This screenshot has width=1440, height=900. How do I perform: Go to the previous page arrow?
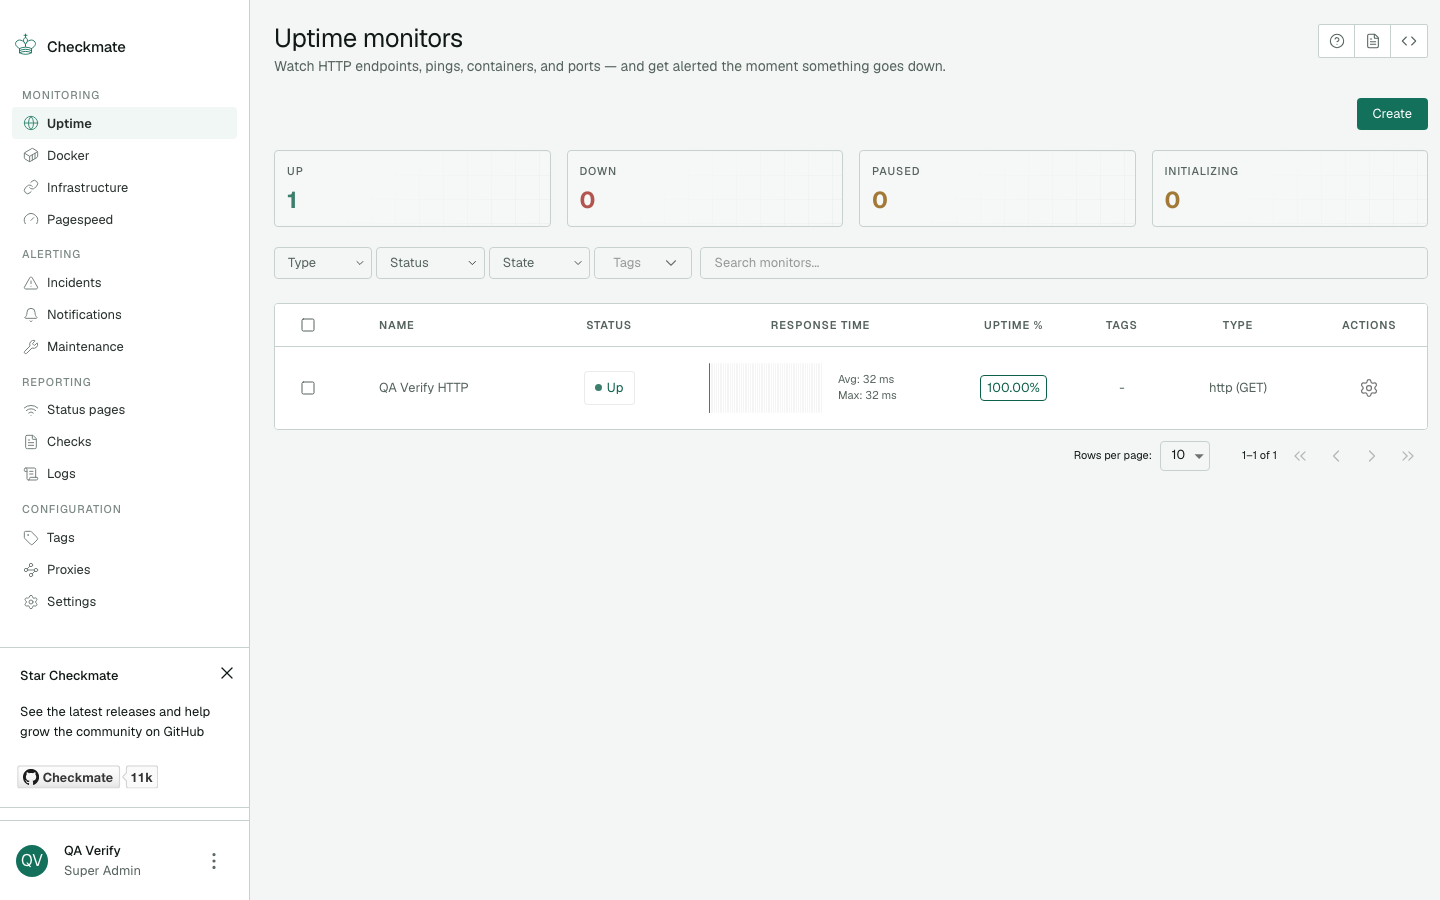pyautogui.click(x=1336, y=456)
